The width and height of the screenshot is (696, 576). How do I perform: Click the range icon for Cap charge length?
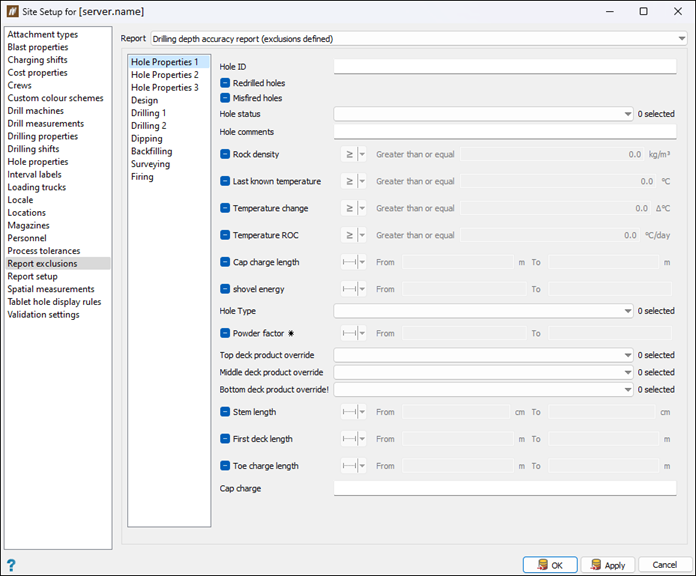click(x=348, y=262)
